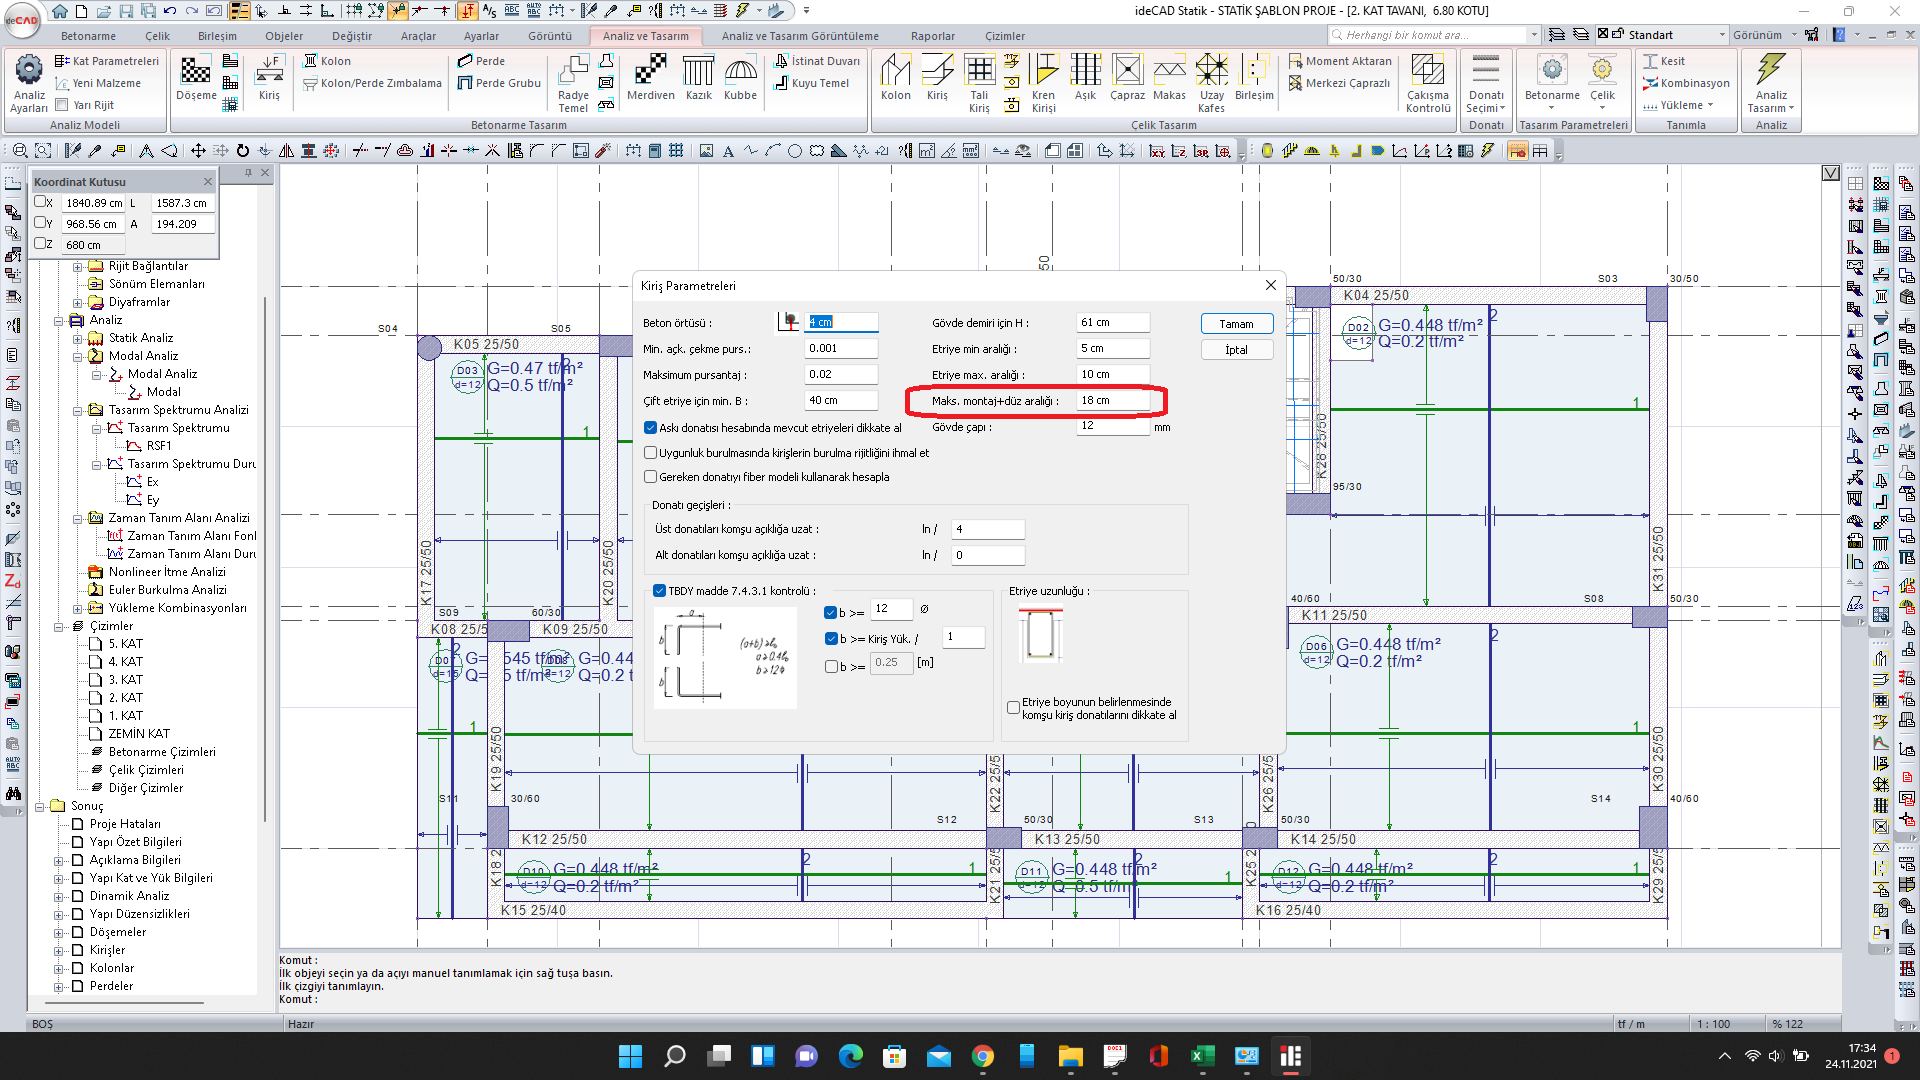
Task: Expand the Donatı Seçimi dropdown
Action: click(x=1486, y=108)
